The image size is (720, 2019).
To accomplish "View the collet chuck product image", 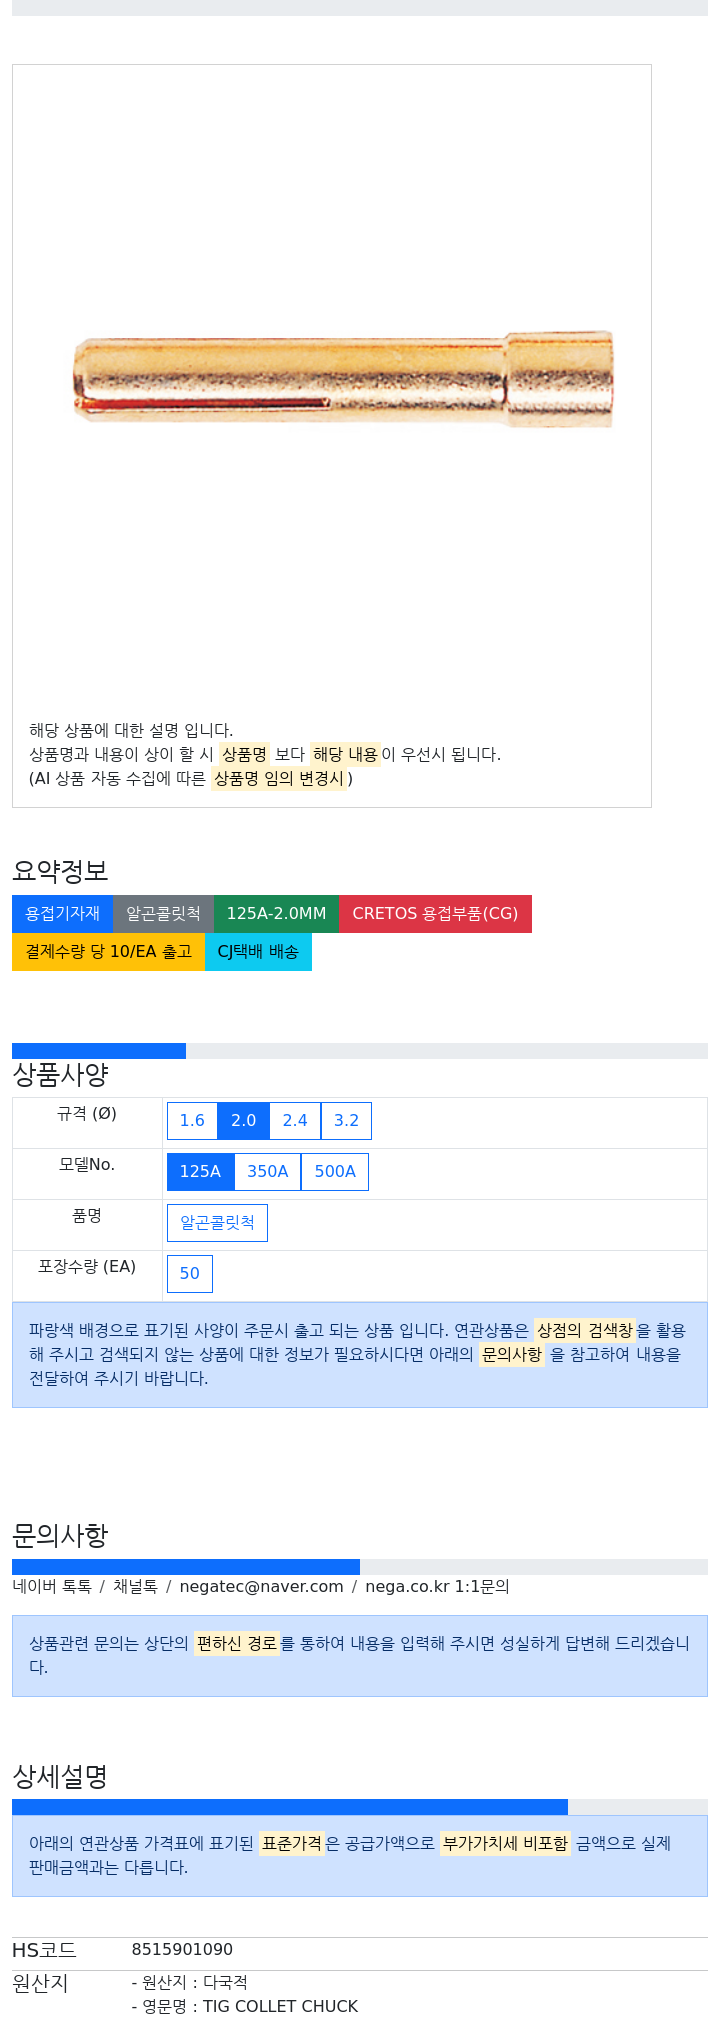I will pyautogui.click(x=343, y=379).
